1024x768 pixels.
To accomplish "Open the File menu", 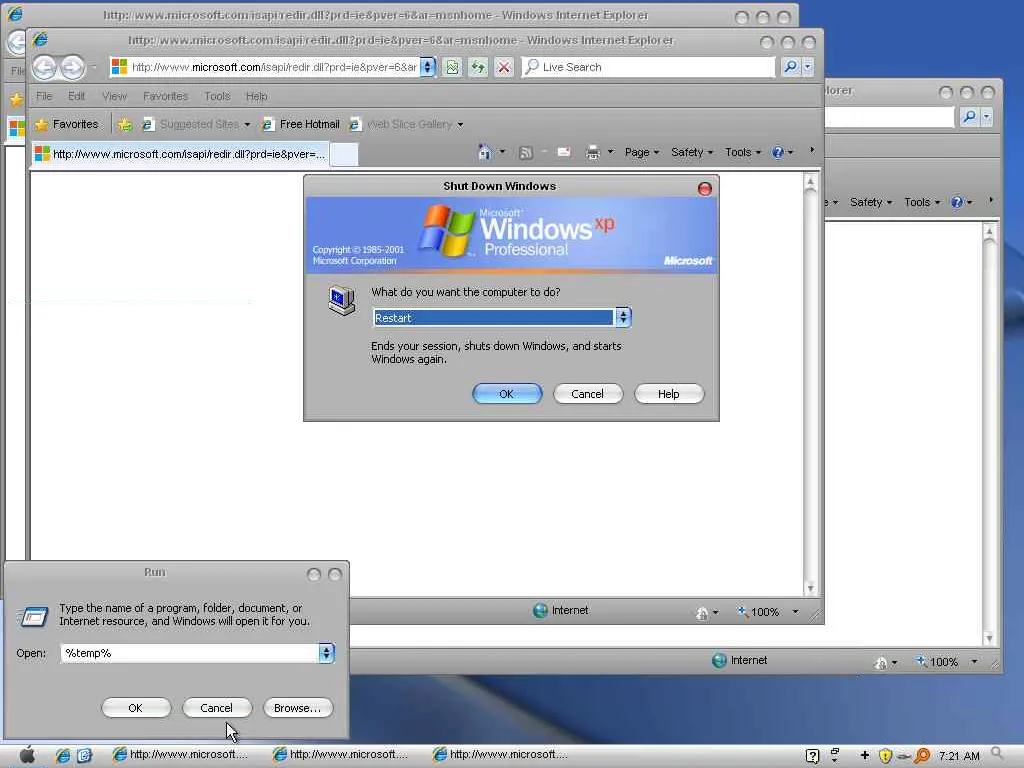I will click(44, 96).
